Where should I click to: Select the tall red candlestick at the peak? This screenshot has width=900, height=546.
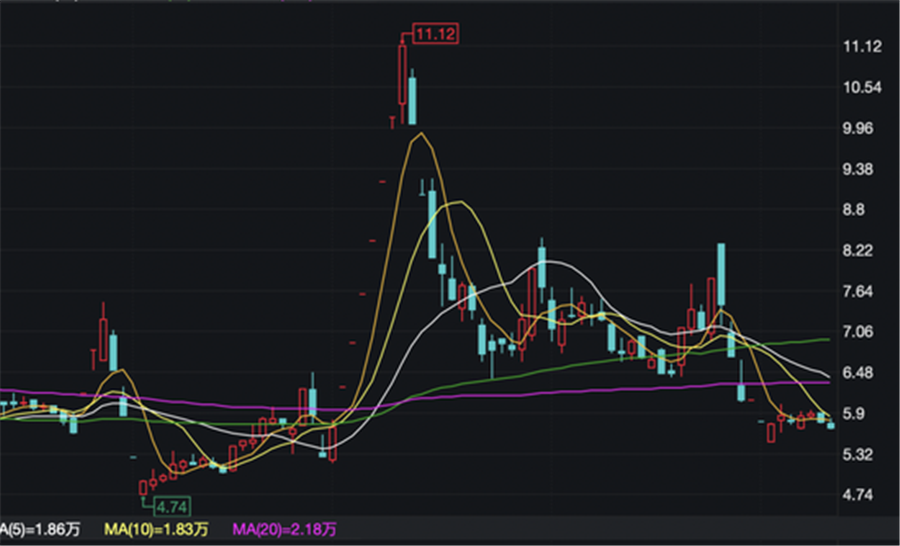point(402,74)
